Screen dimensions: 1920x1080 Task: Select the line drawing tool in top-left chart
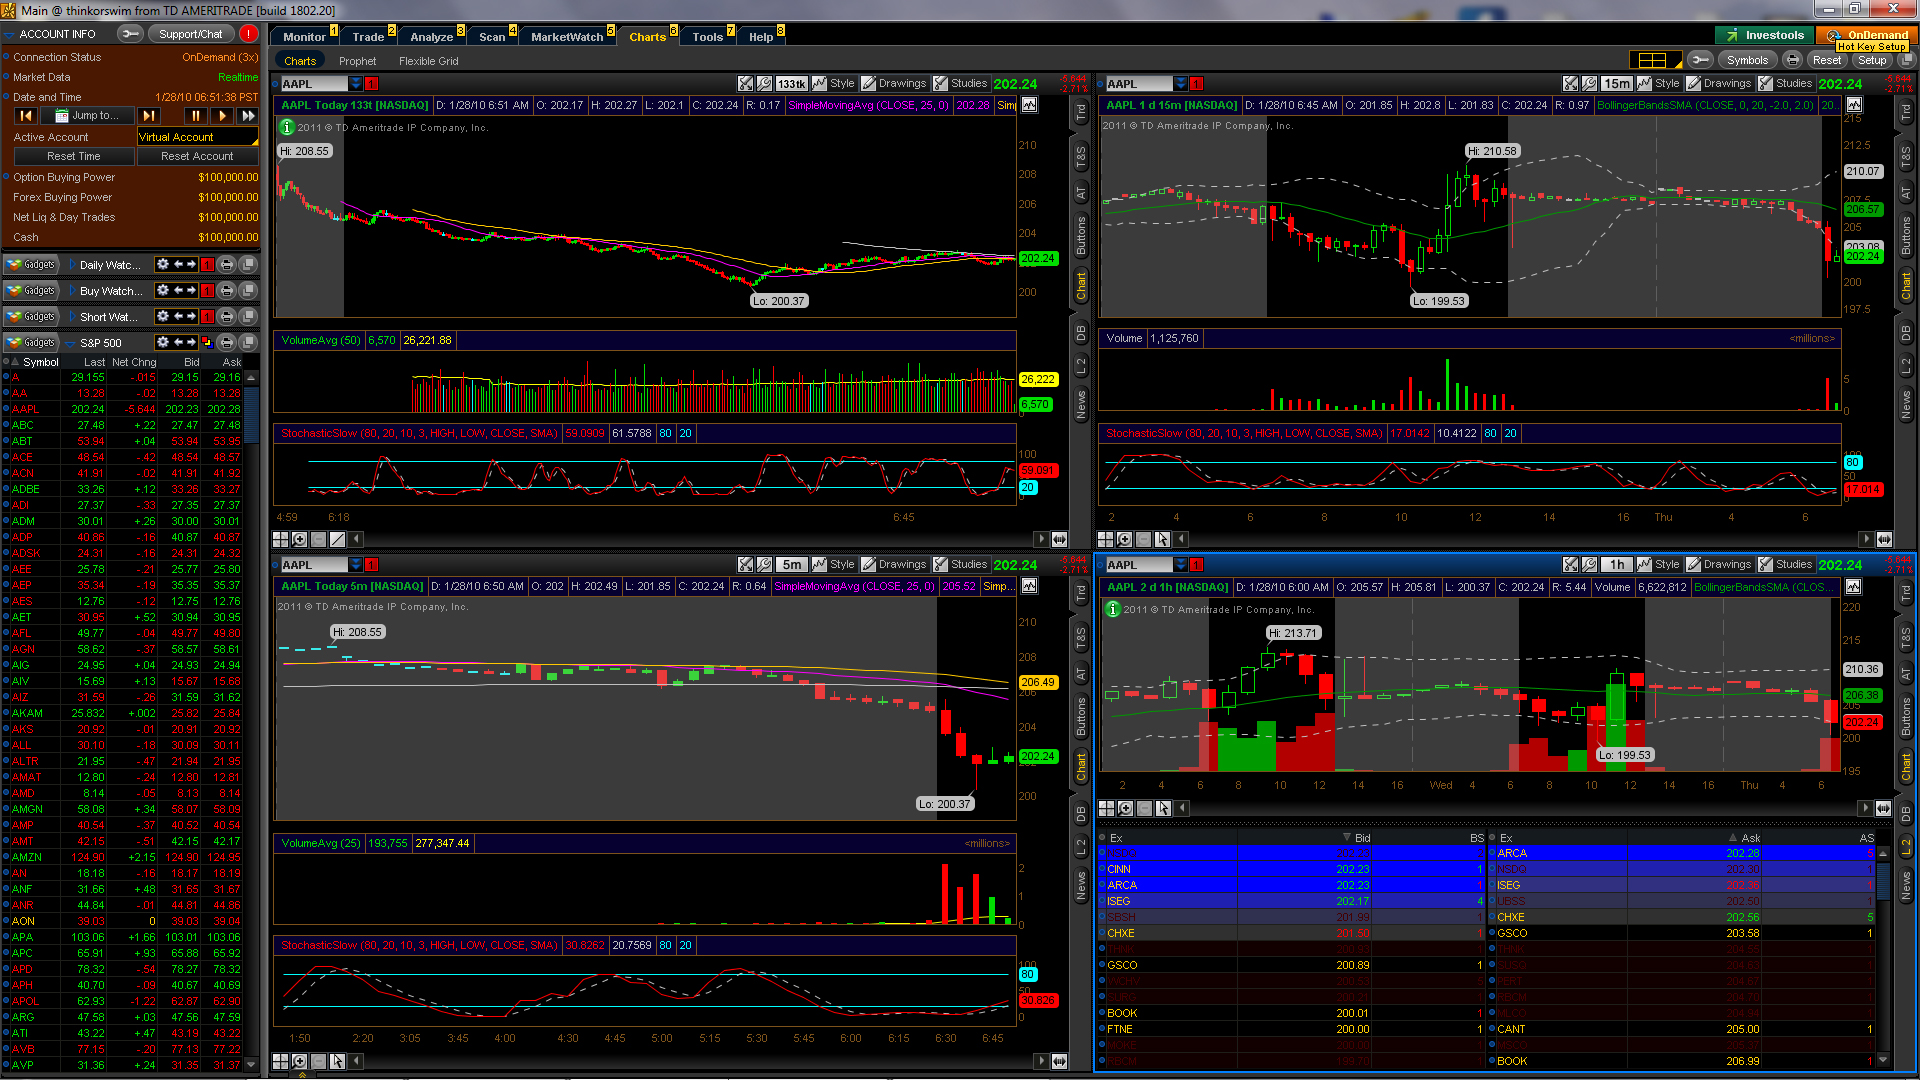pyautogui.click(x=337, y=539)
